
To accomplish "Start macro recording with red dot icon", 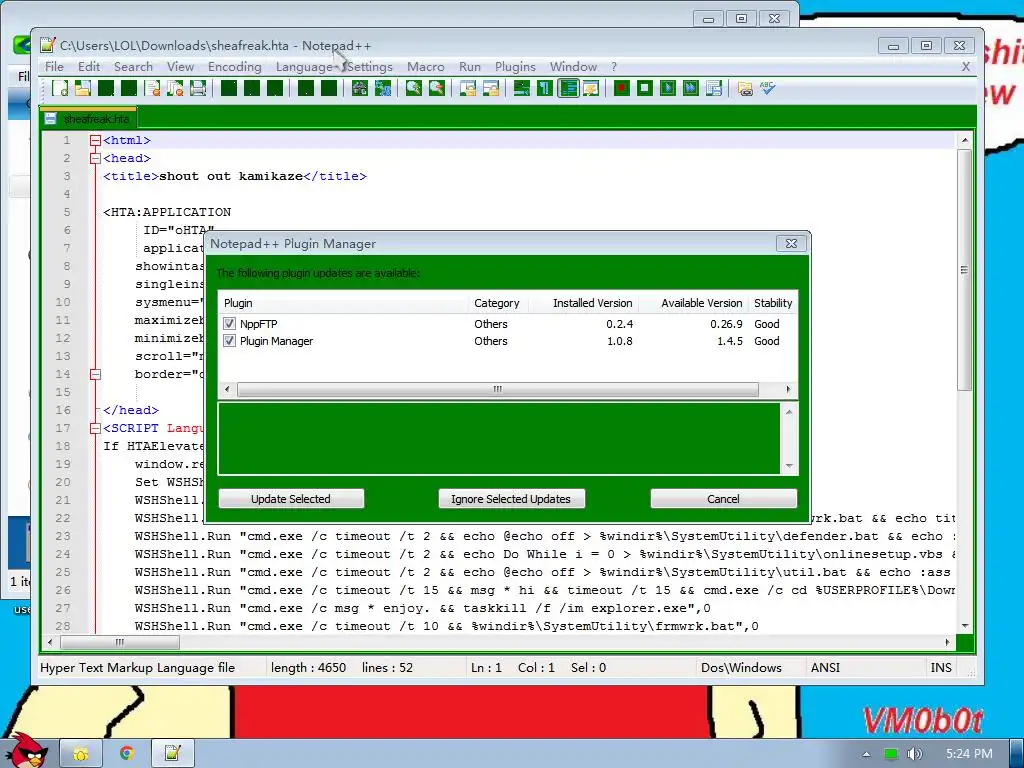I will [x=622, y=88].
